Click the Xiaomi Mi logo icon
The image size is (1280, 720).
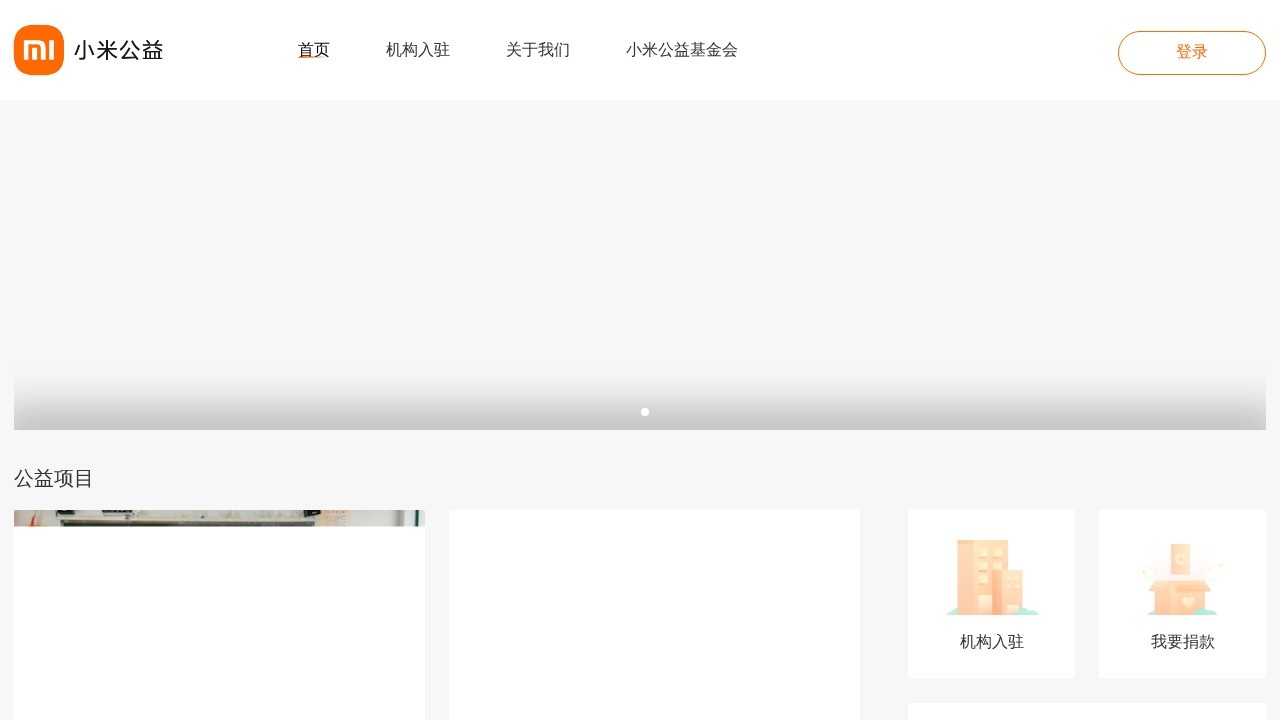[x=39, y=49]
